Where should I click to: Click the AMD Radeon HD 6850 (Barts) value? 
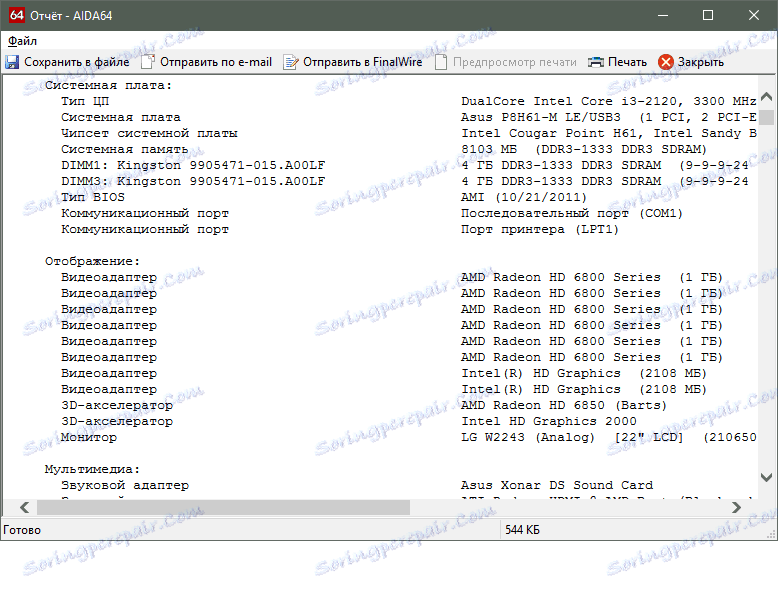coord(564,405)
